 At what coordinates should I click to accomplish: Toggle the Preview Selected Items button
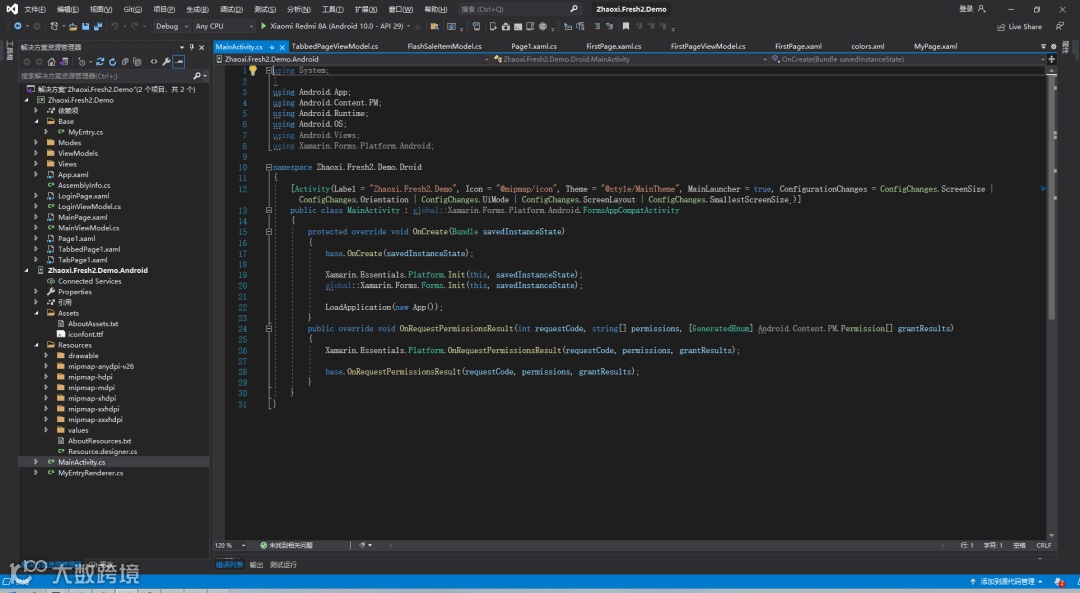(179, 61)
